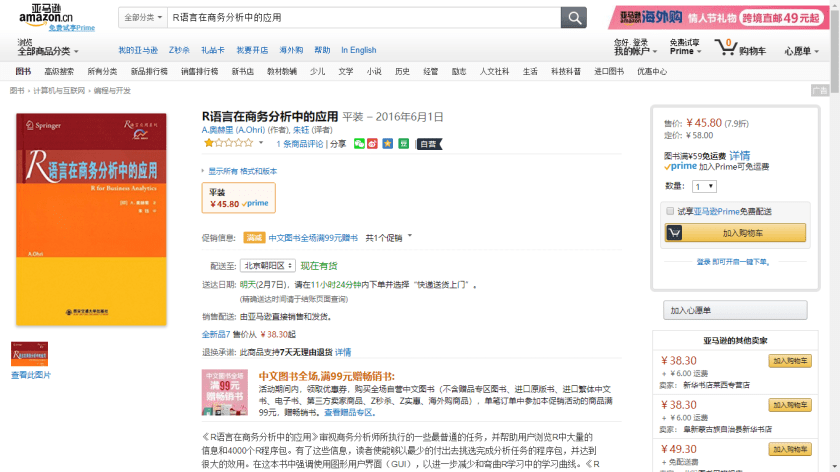Click the yellow 加入购物车 button
Screen dimensions: 840x472
coord(735,233)
